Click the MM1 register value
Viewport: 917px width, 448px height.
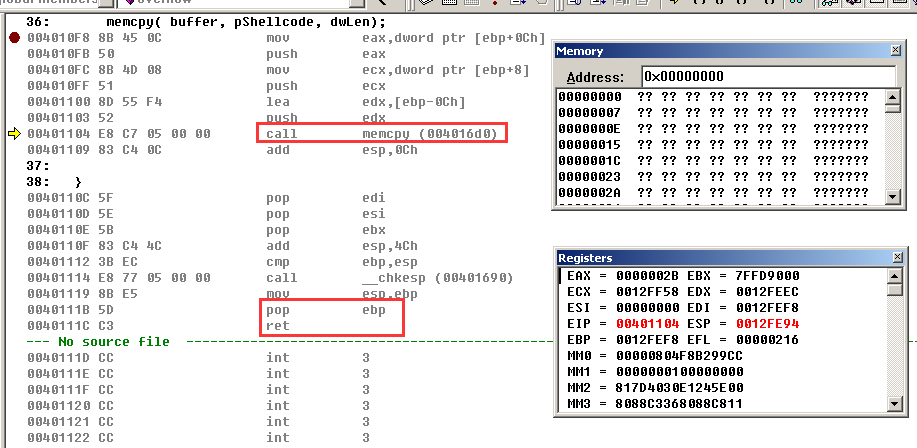point(679,371)
